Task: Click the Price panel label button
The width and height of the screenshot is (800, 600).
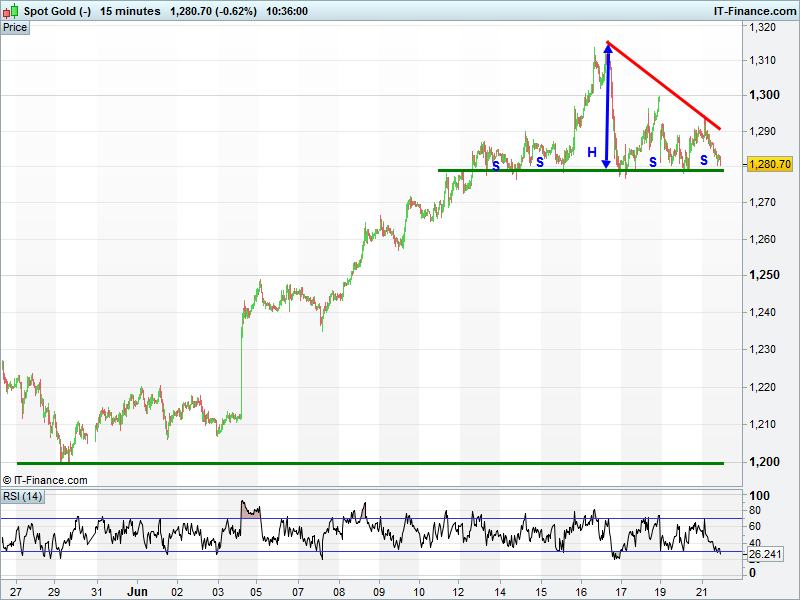Action: (x=15, y=28)
